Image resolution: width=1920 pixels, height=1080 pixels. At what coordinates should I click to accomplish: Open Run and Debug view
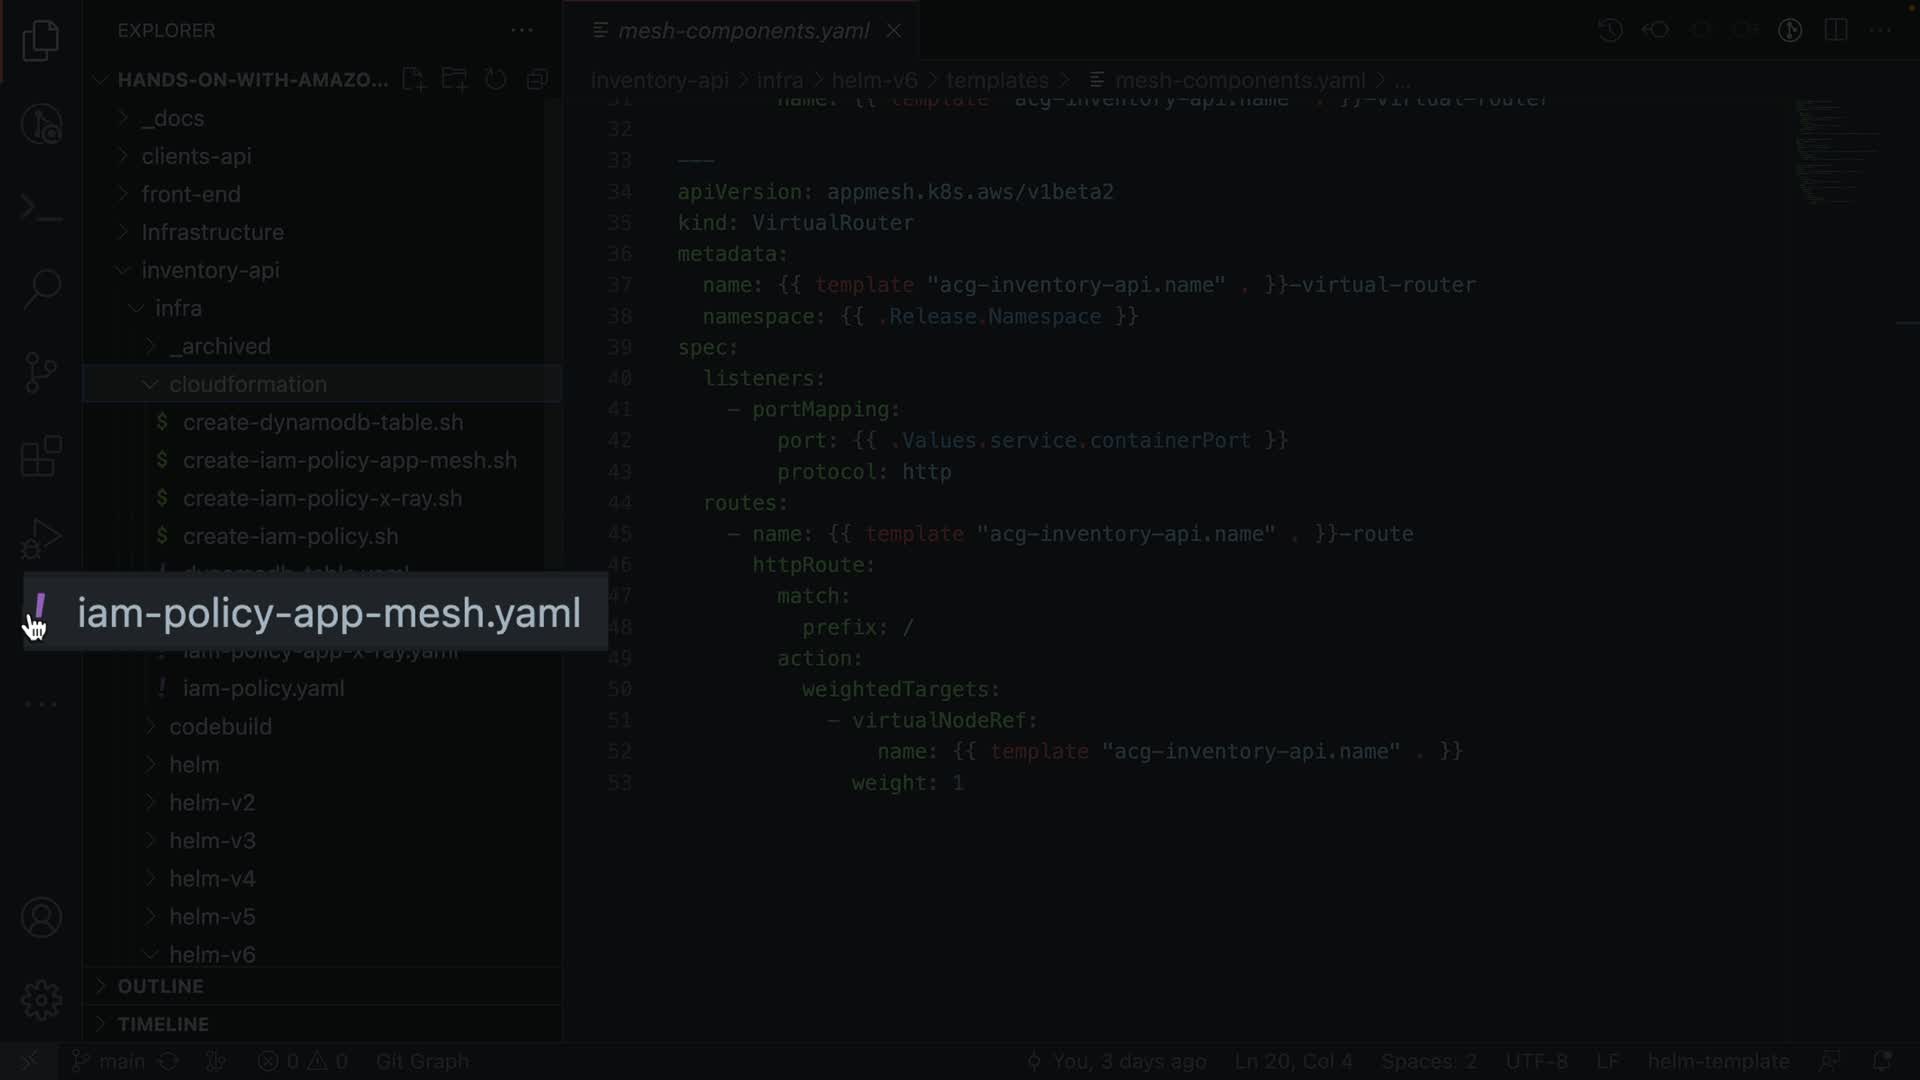click(41, 539)
